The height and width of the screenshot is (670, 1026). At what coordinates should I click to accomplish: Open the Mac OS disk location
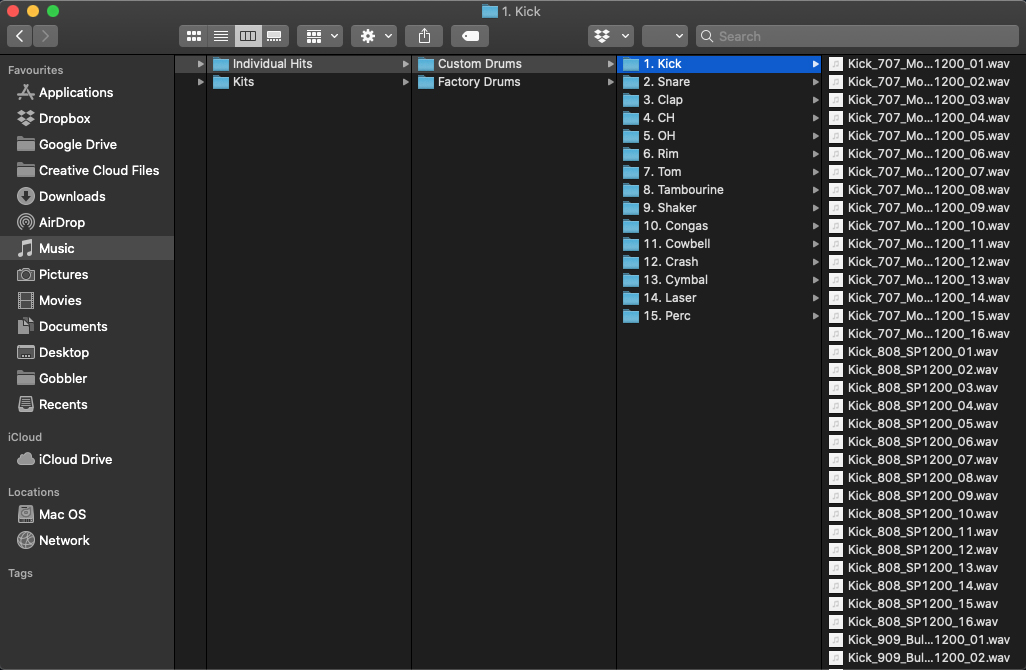(x=87, y=514)
